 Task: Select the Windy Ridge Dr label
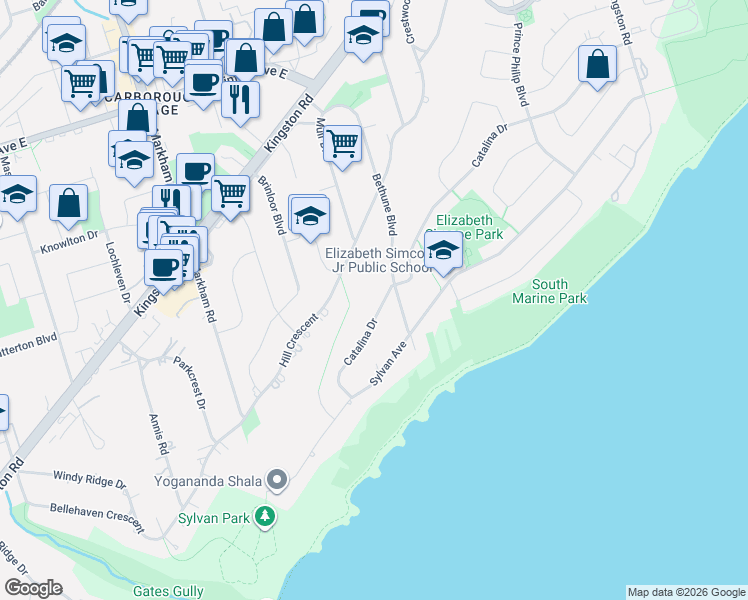89,479
